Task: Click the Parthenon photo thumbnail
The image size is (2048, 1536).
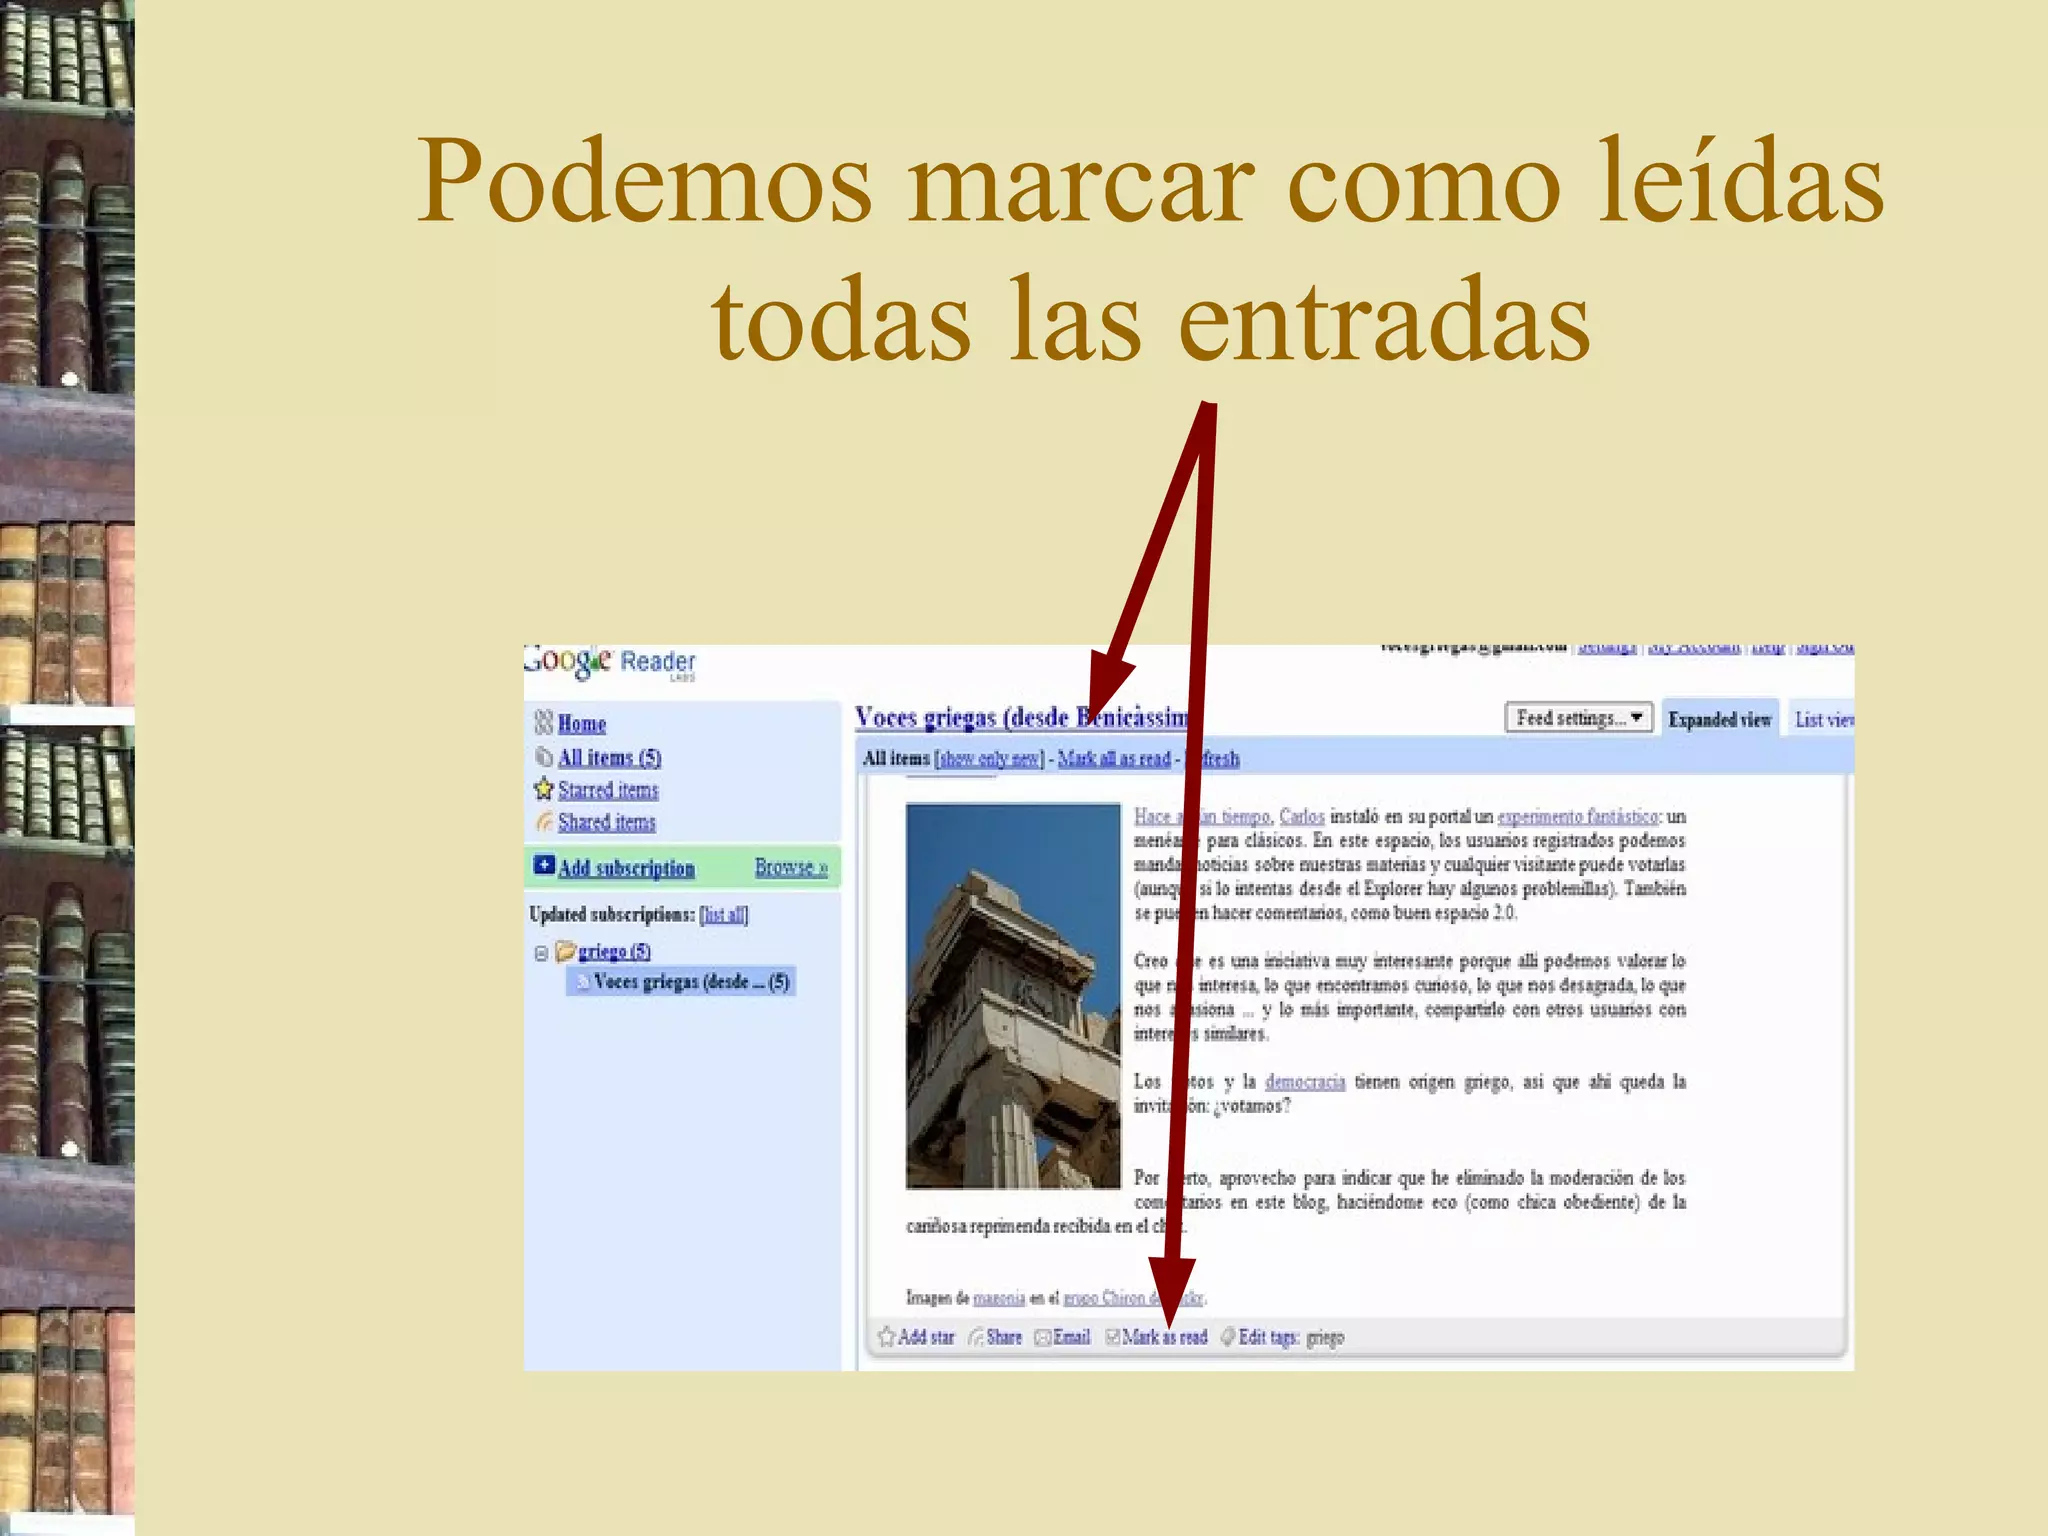Action: 1013,995
